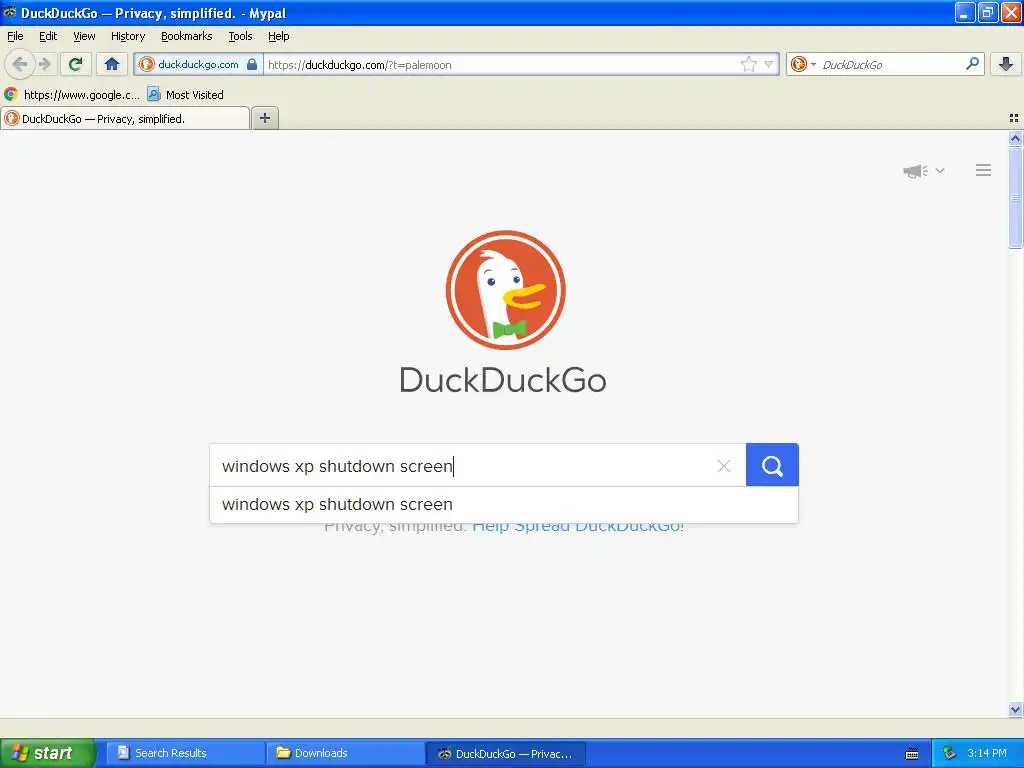Open the Tools menu
This screenshot has width=1024, height=768.
tap(240, 36)
